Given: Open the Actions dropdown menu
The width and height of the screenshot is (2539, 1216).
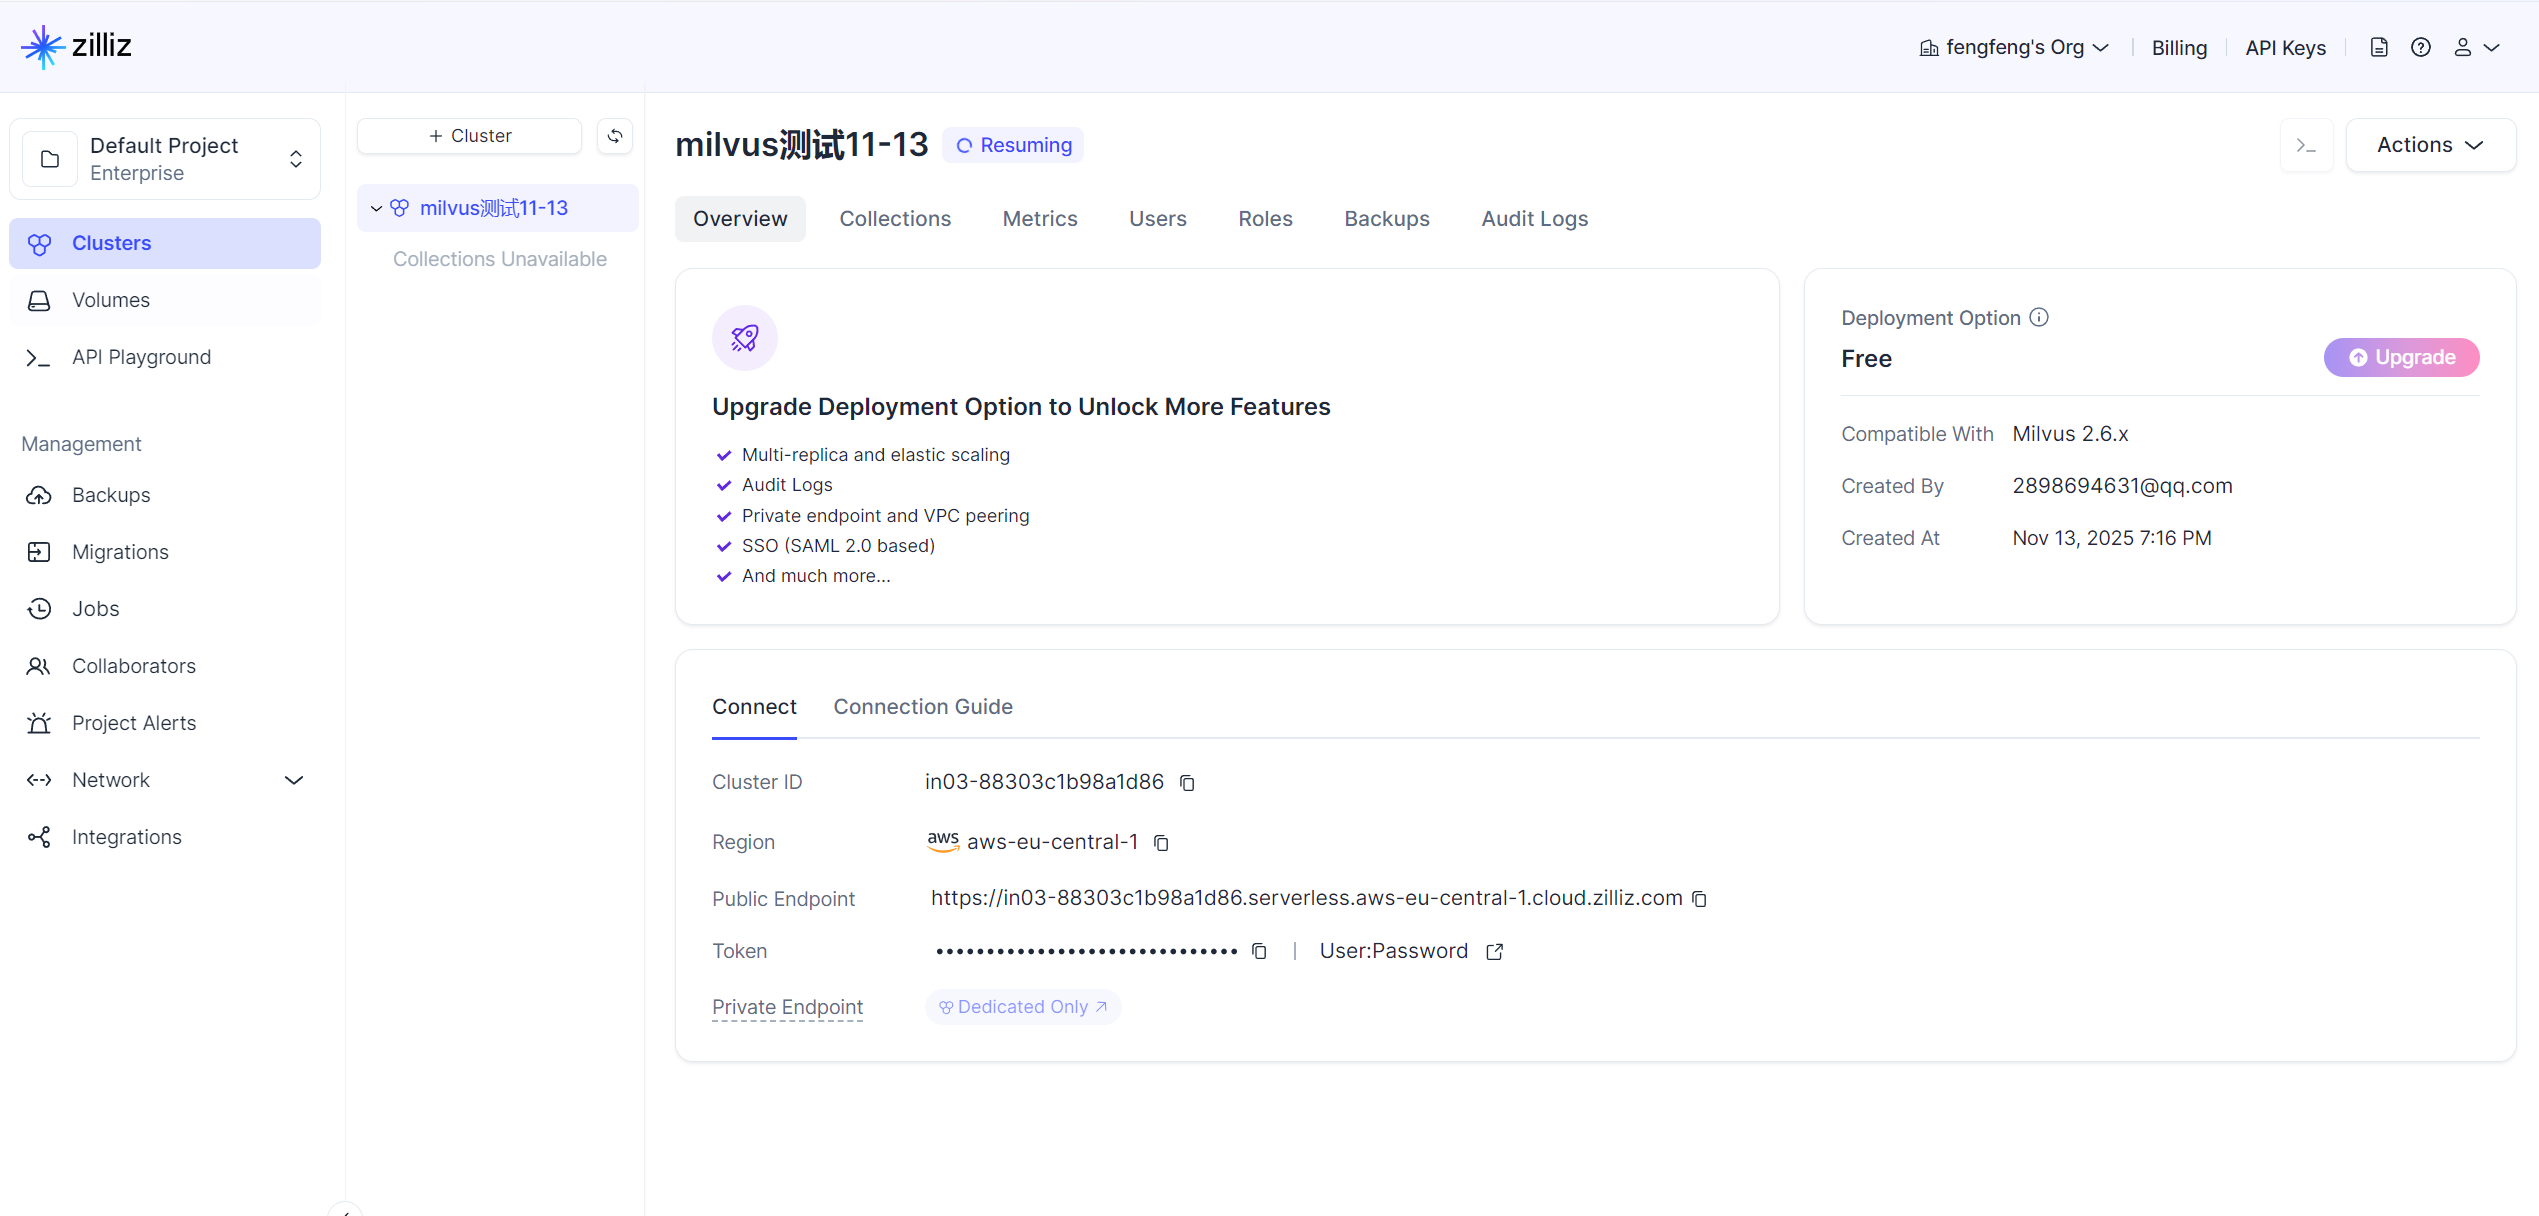Looking at the screenshot, I should 2429,145.
